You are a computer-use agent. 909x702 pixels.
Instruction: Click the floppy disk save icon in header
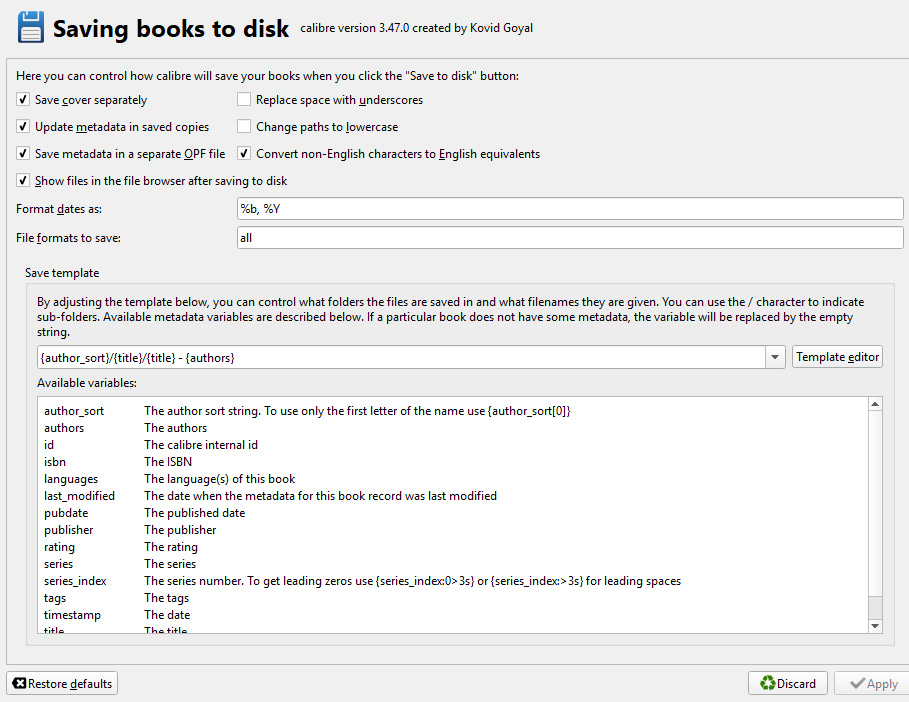click(31, 27)
